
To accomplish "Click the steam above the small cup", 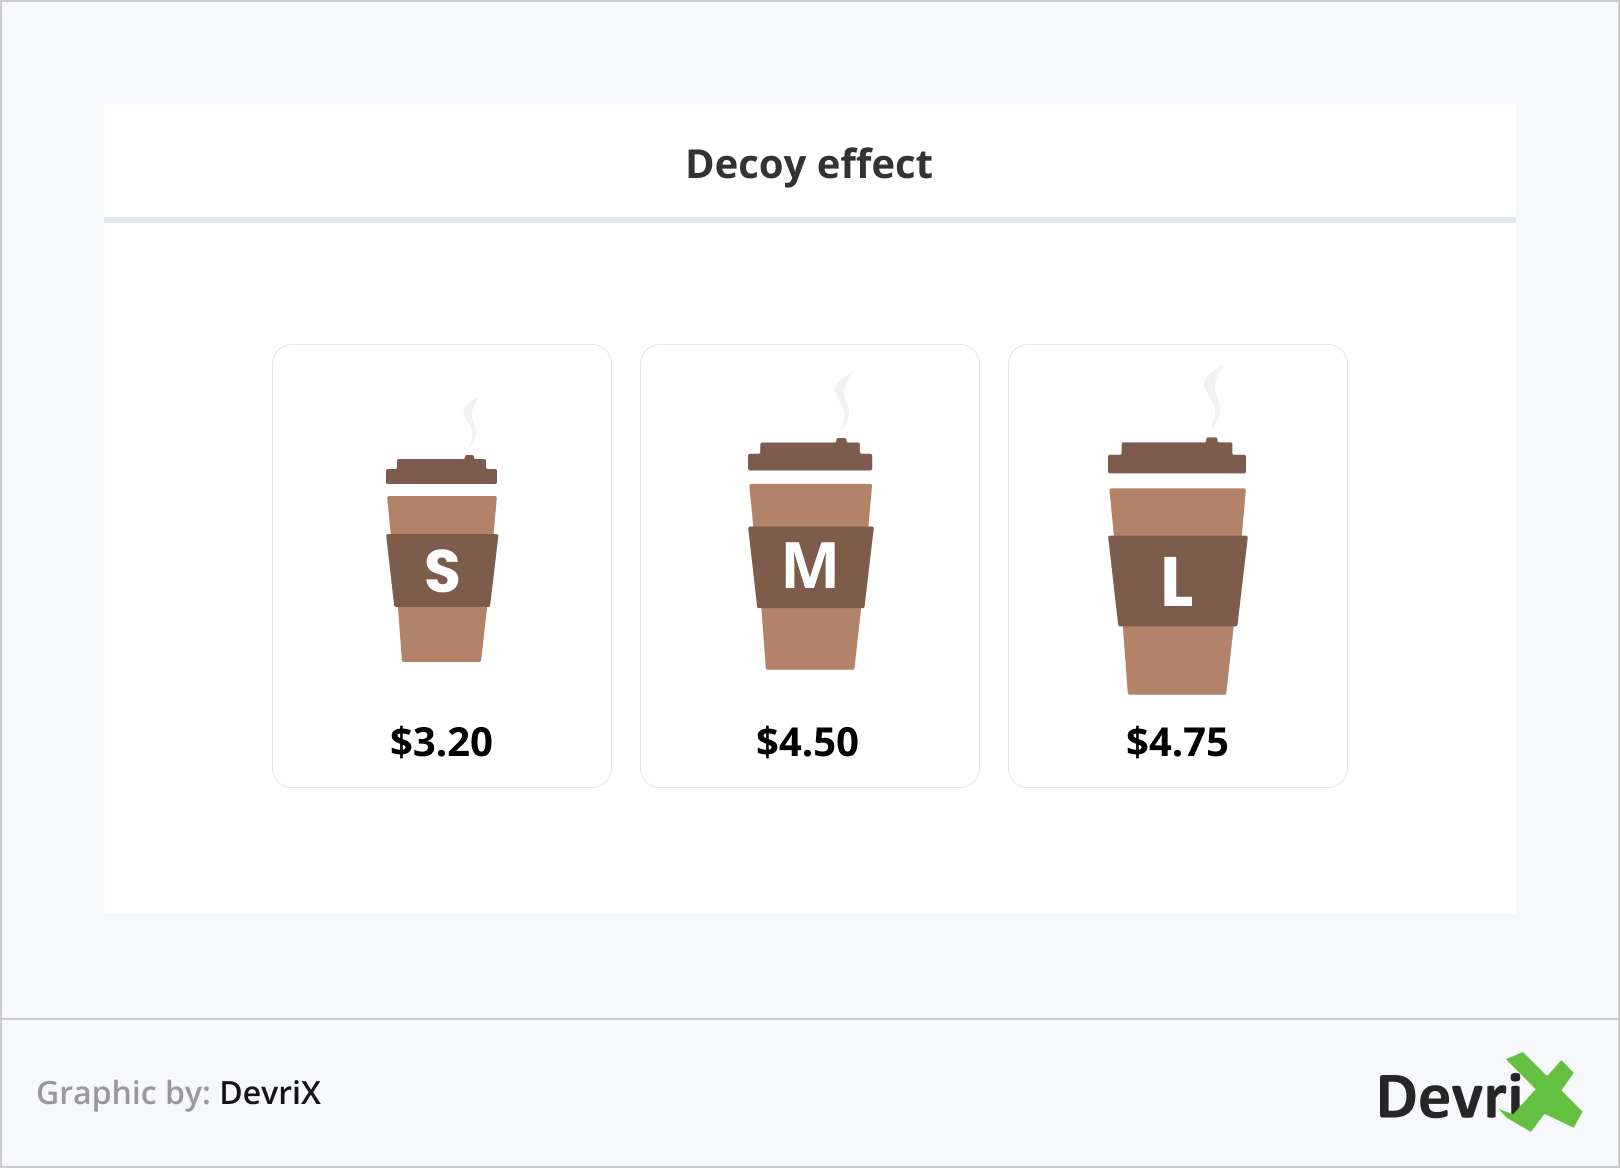I will (x=470, y=422).
